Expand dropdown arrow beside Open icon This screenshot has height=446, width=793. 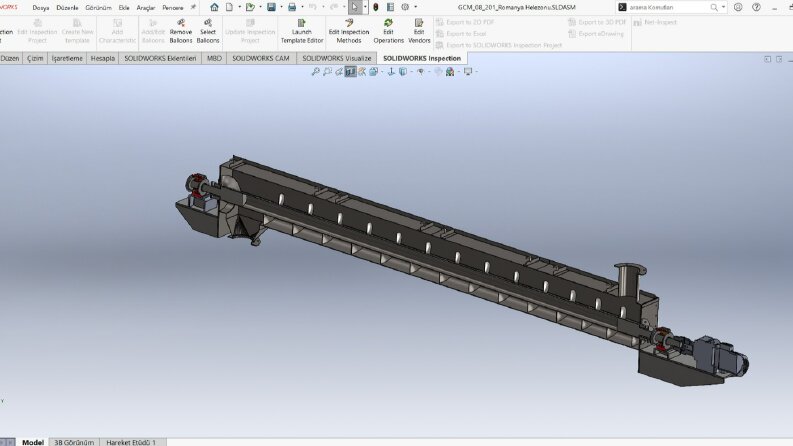[x=260, y=7]
